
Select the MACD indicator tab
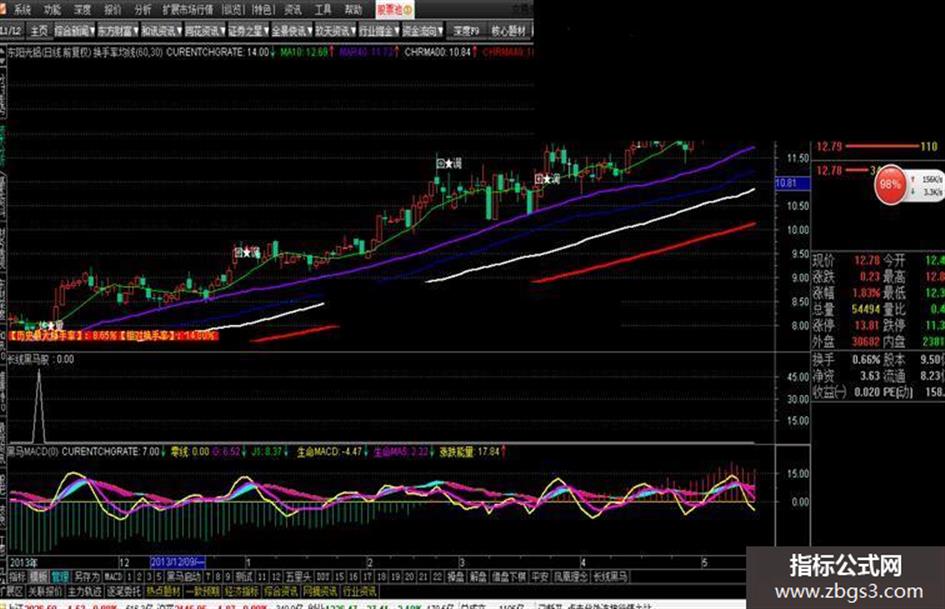[113, 576]
